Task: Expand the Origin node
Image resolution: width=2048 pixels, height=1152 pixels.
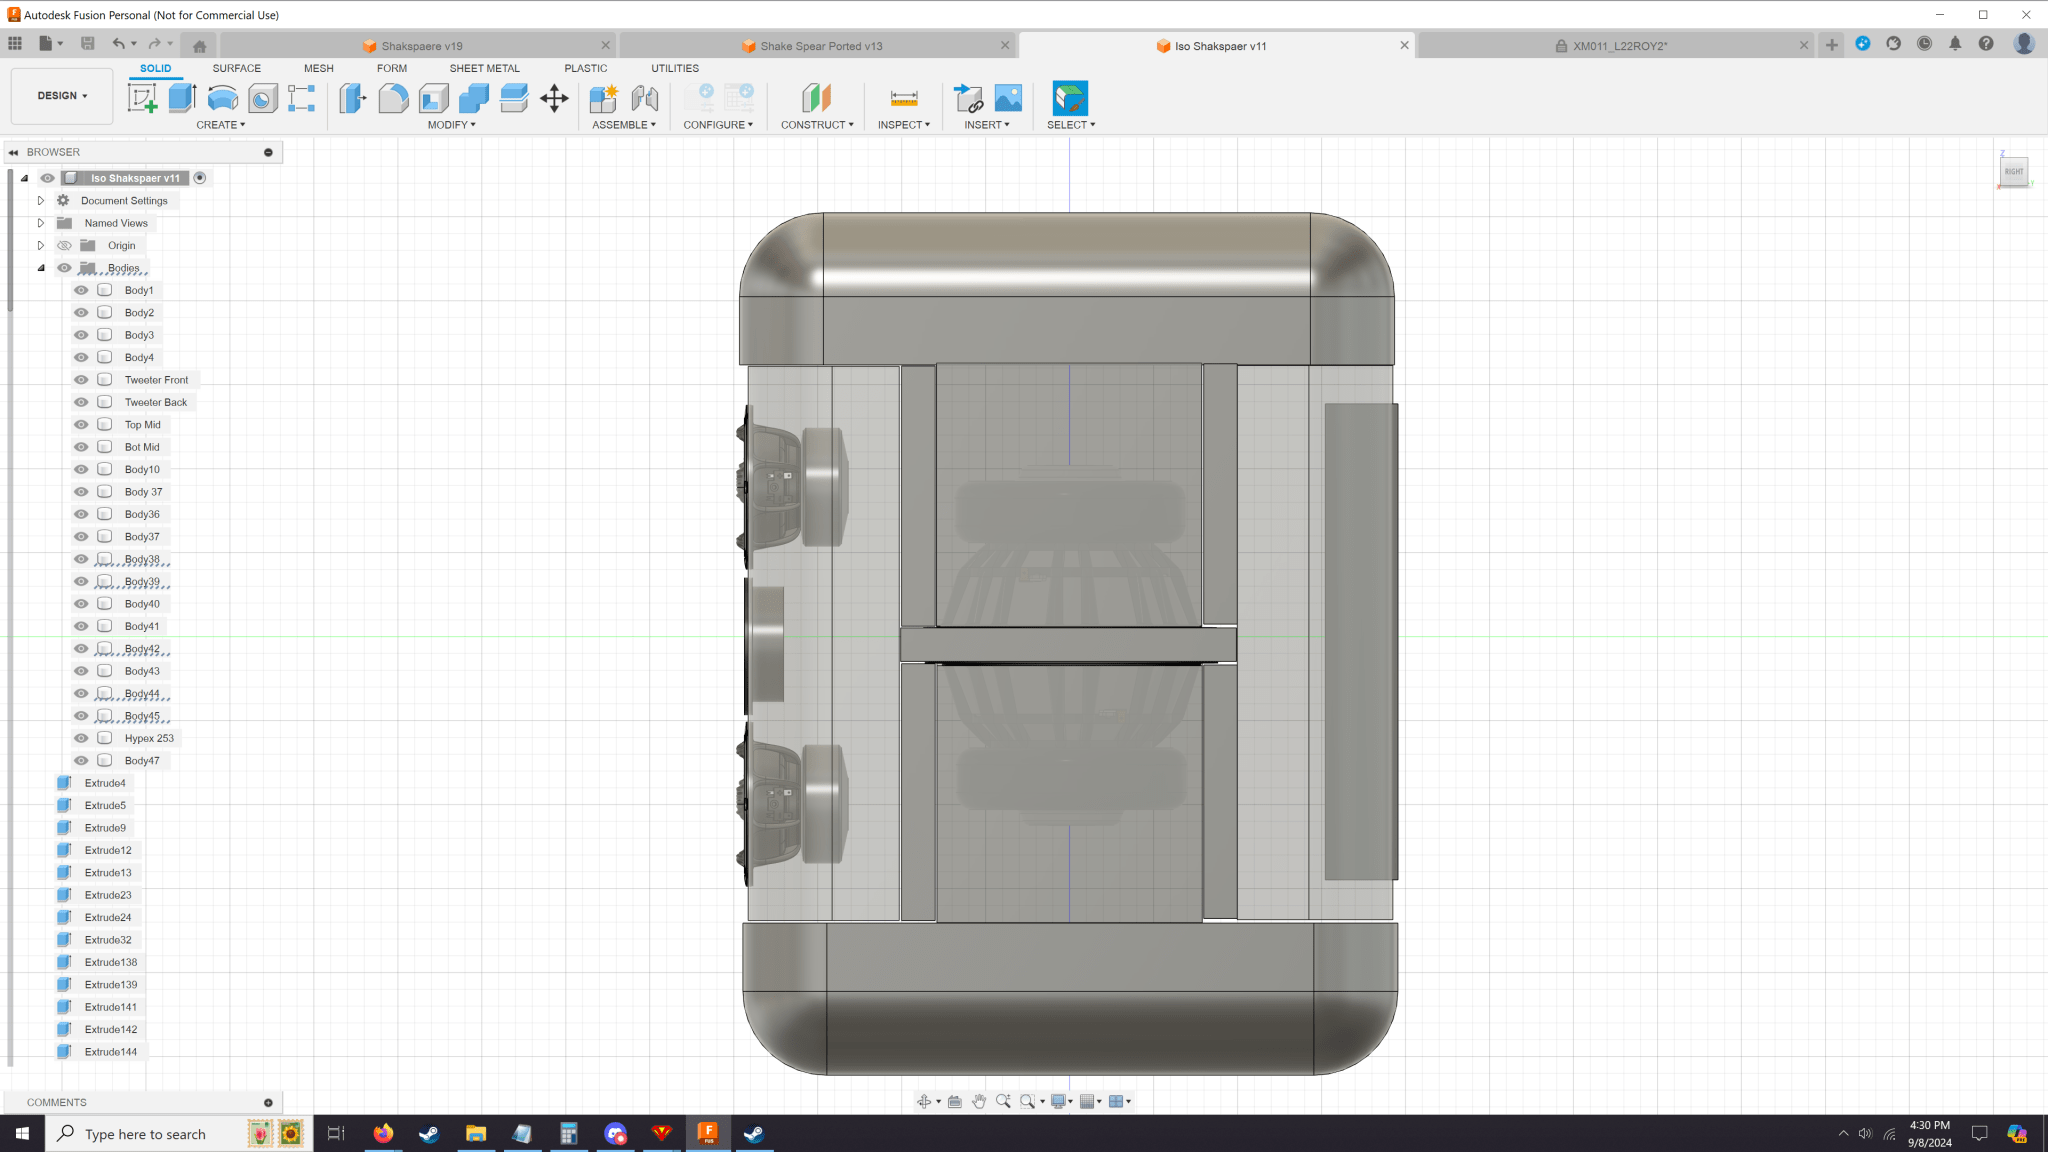Action: (x=41, y=245)
